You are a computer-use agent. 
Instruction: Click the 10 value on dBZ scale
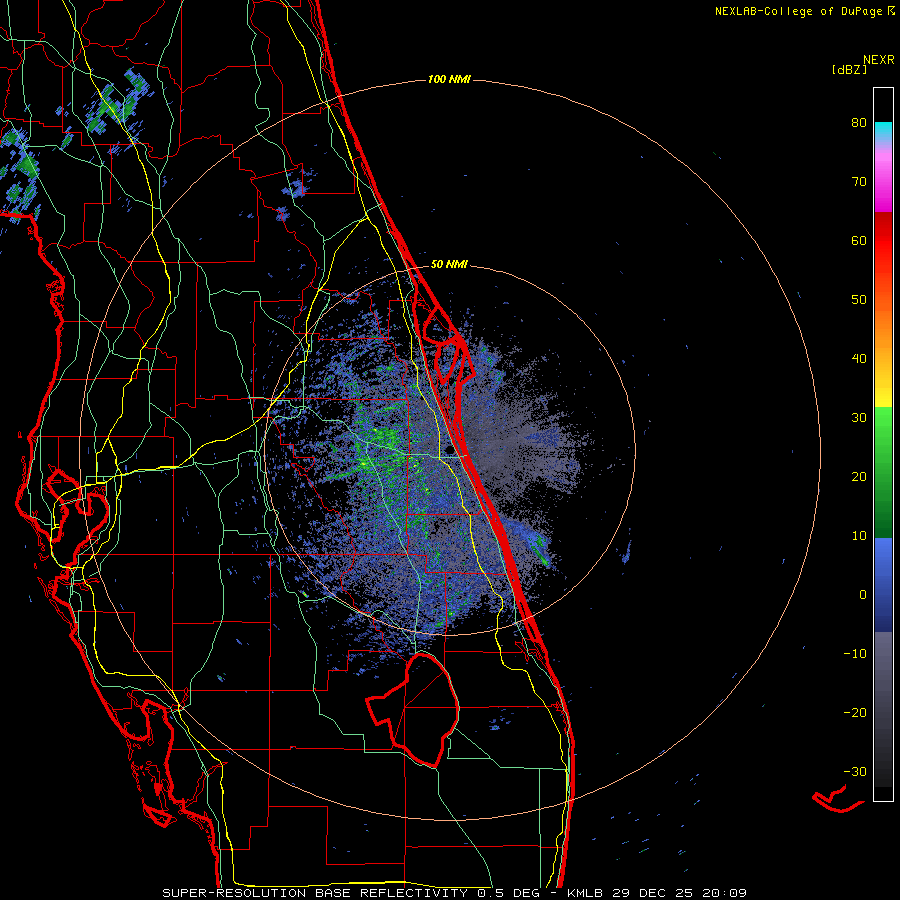859,536
